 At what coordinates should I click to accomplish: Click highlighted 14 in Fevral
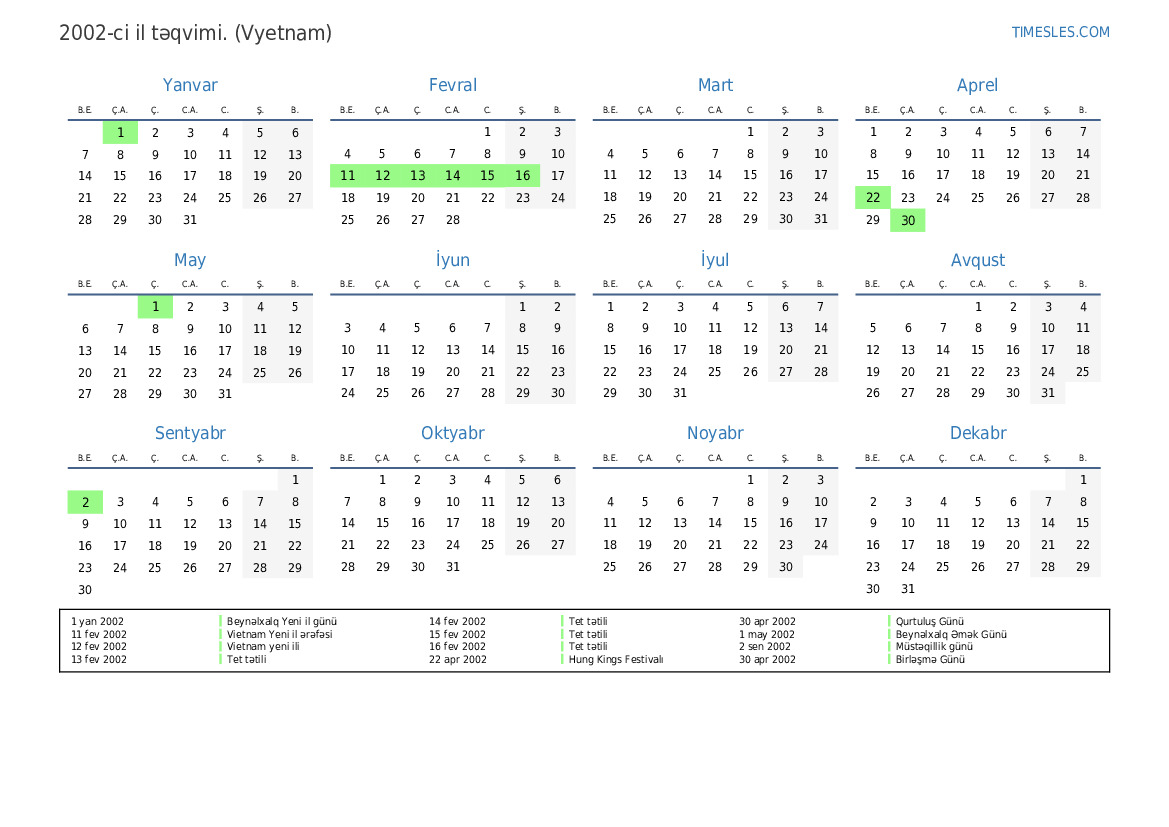point(453,176)
